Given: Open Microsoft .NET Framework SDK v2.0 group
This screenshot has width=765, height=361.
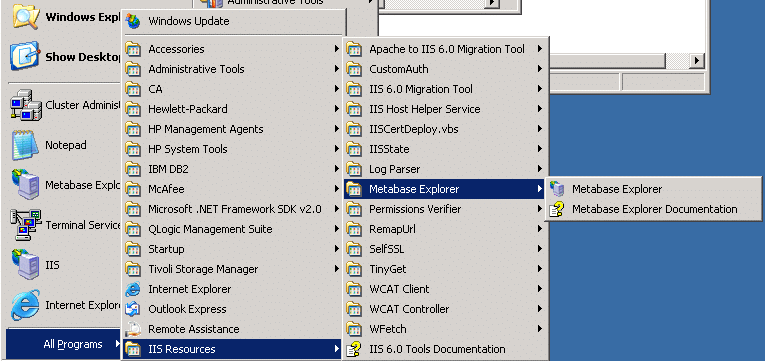Looking at the screenshot, I should coord(232,209).
